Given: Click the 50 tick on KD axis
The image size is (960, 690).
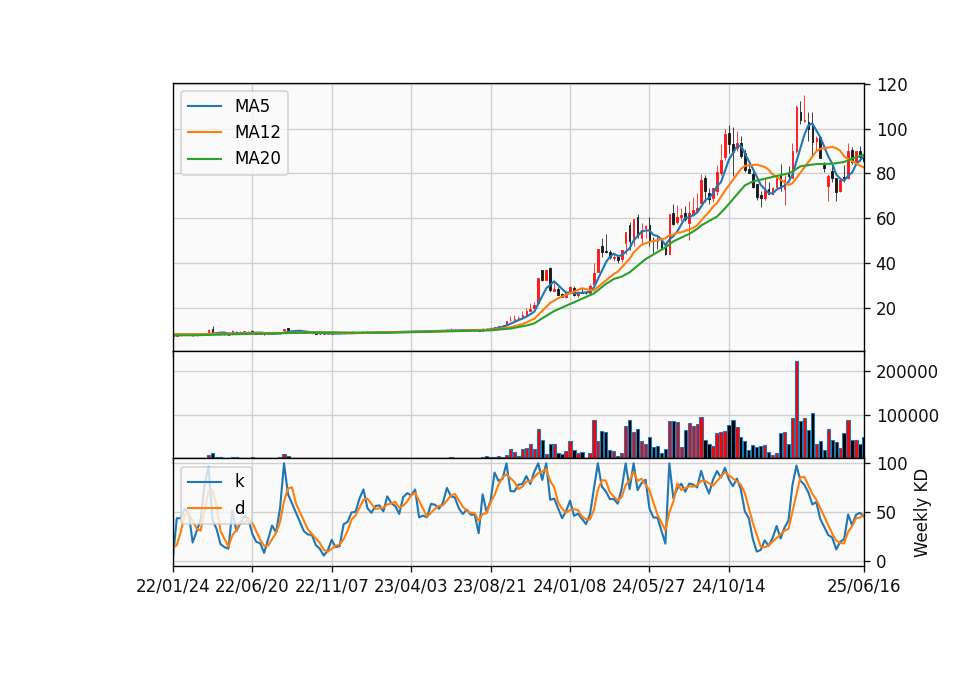Looking at the screenshot, I should pos(887,512).
